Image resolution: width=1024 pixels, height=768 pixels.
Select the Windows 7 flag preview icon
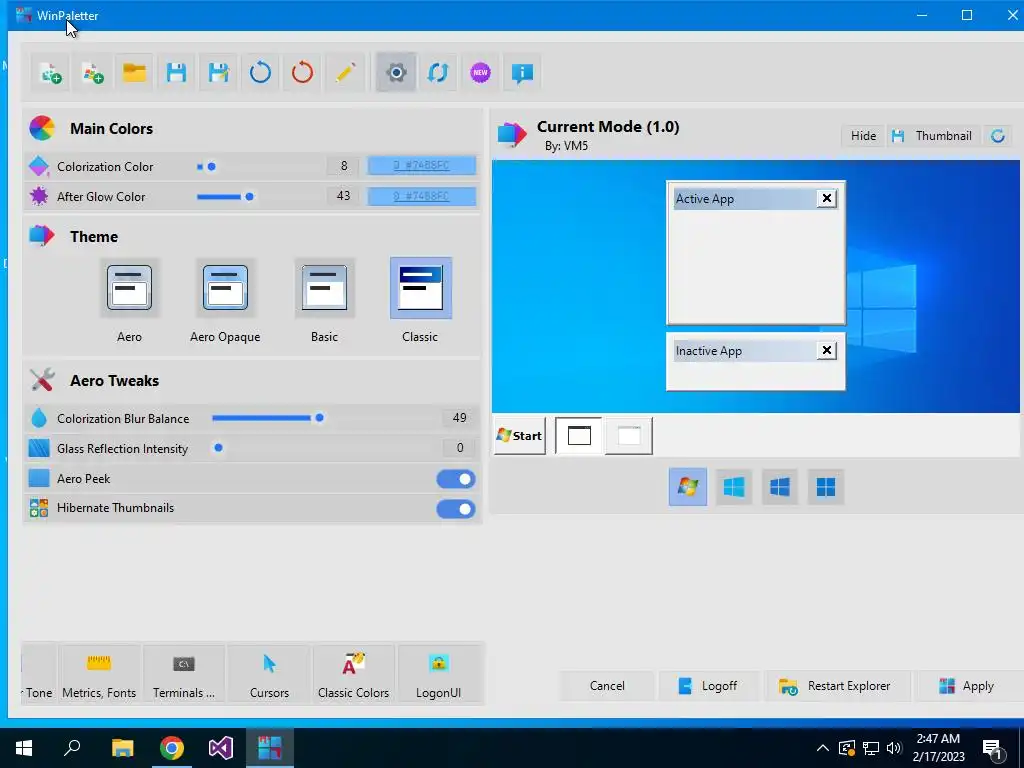point(688,487)
